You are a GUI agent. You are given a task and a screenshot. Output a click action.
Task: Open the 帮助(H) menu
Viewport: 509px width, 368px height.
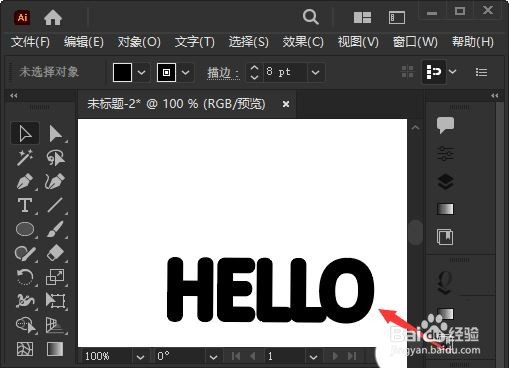click(473, 42)
